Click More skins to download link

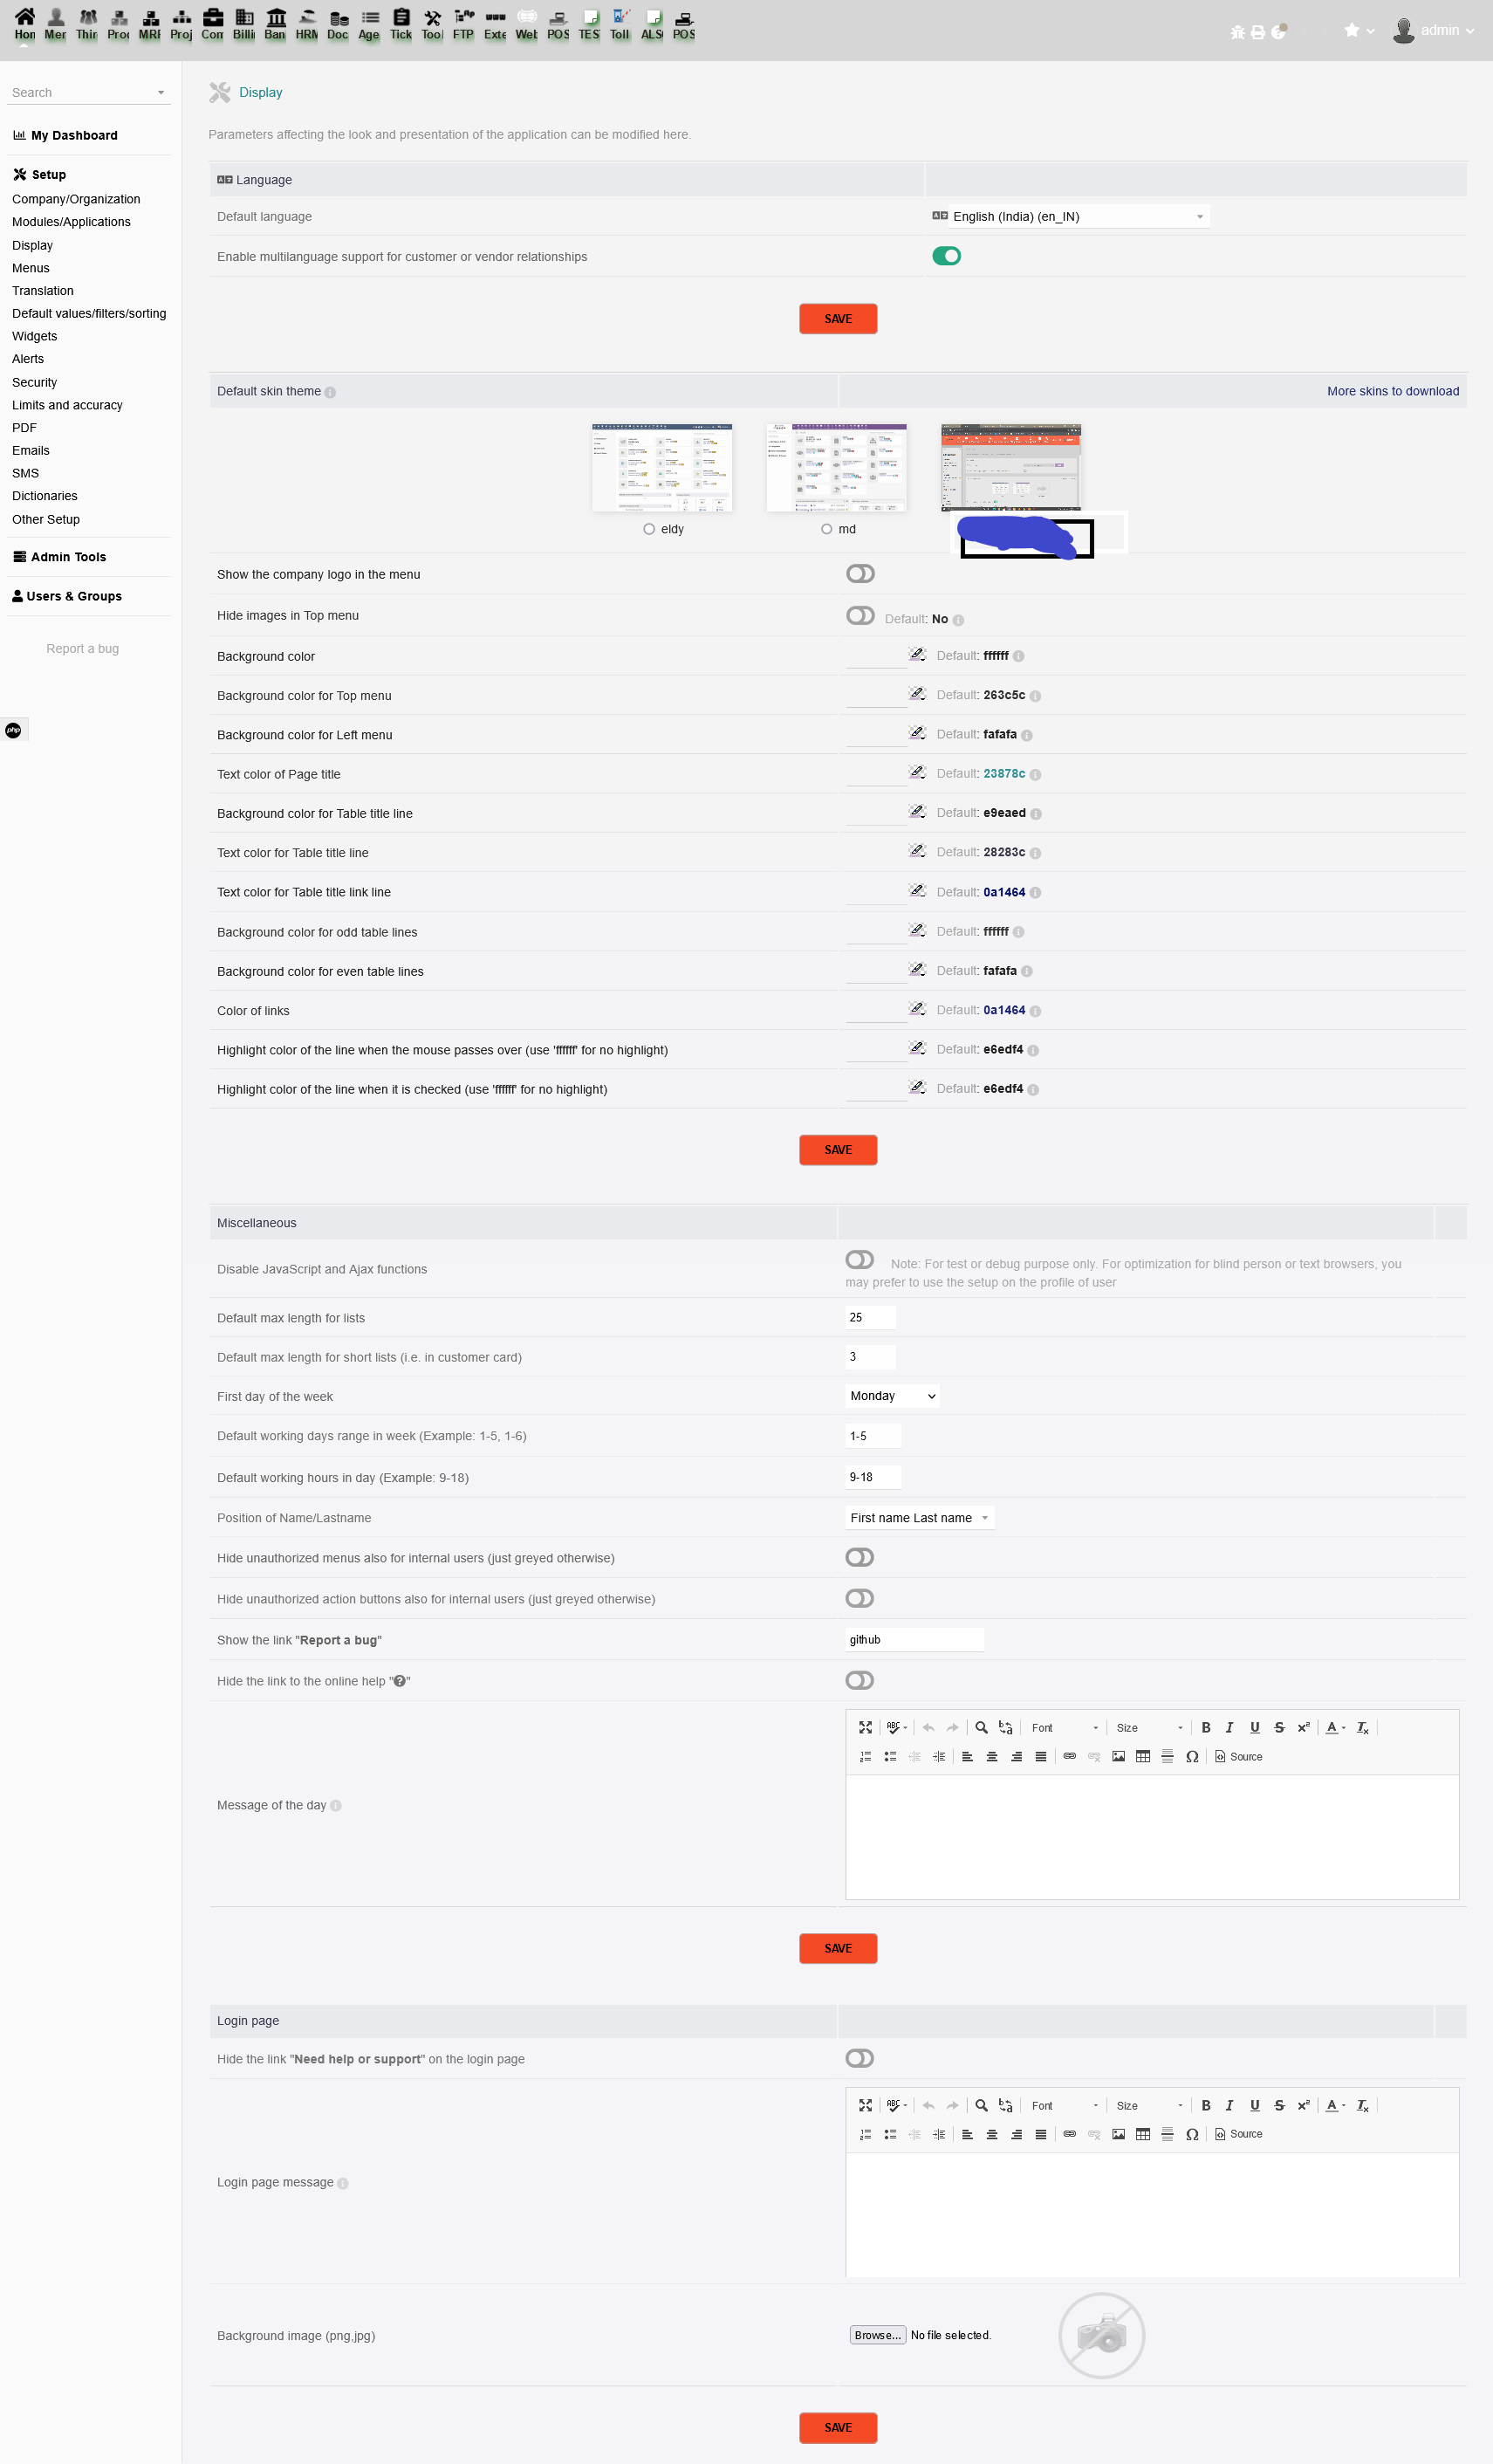pyautogui.click(x=1393, y=391)
